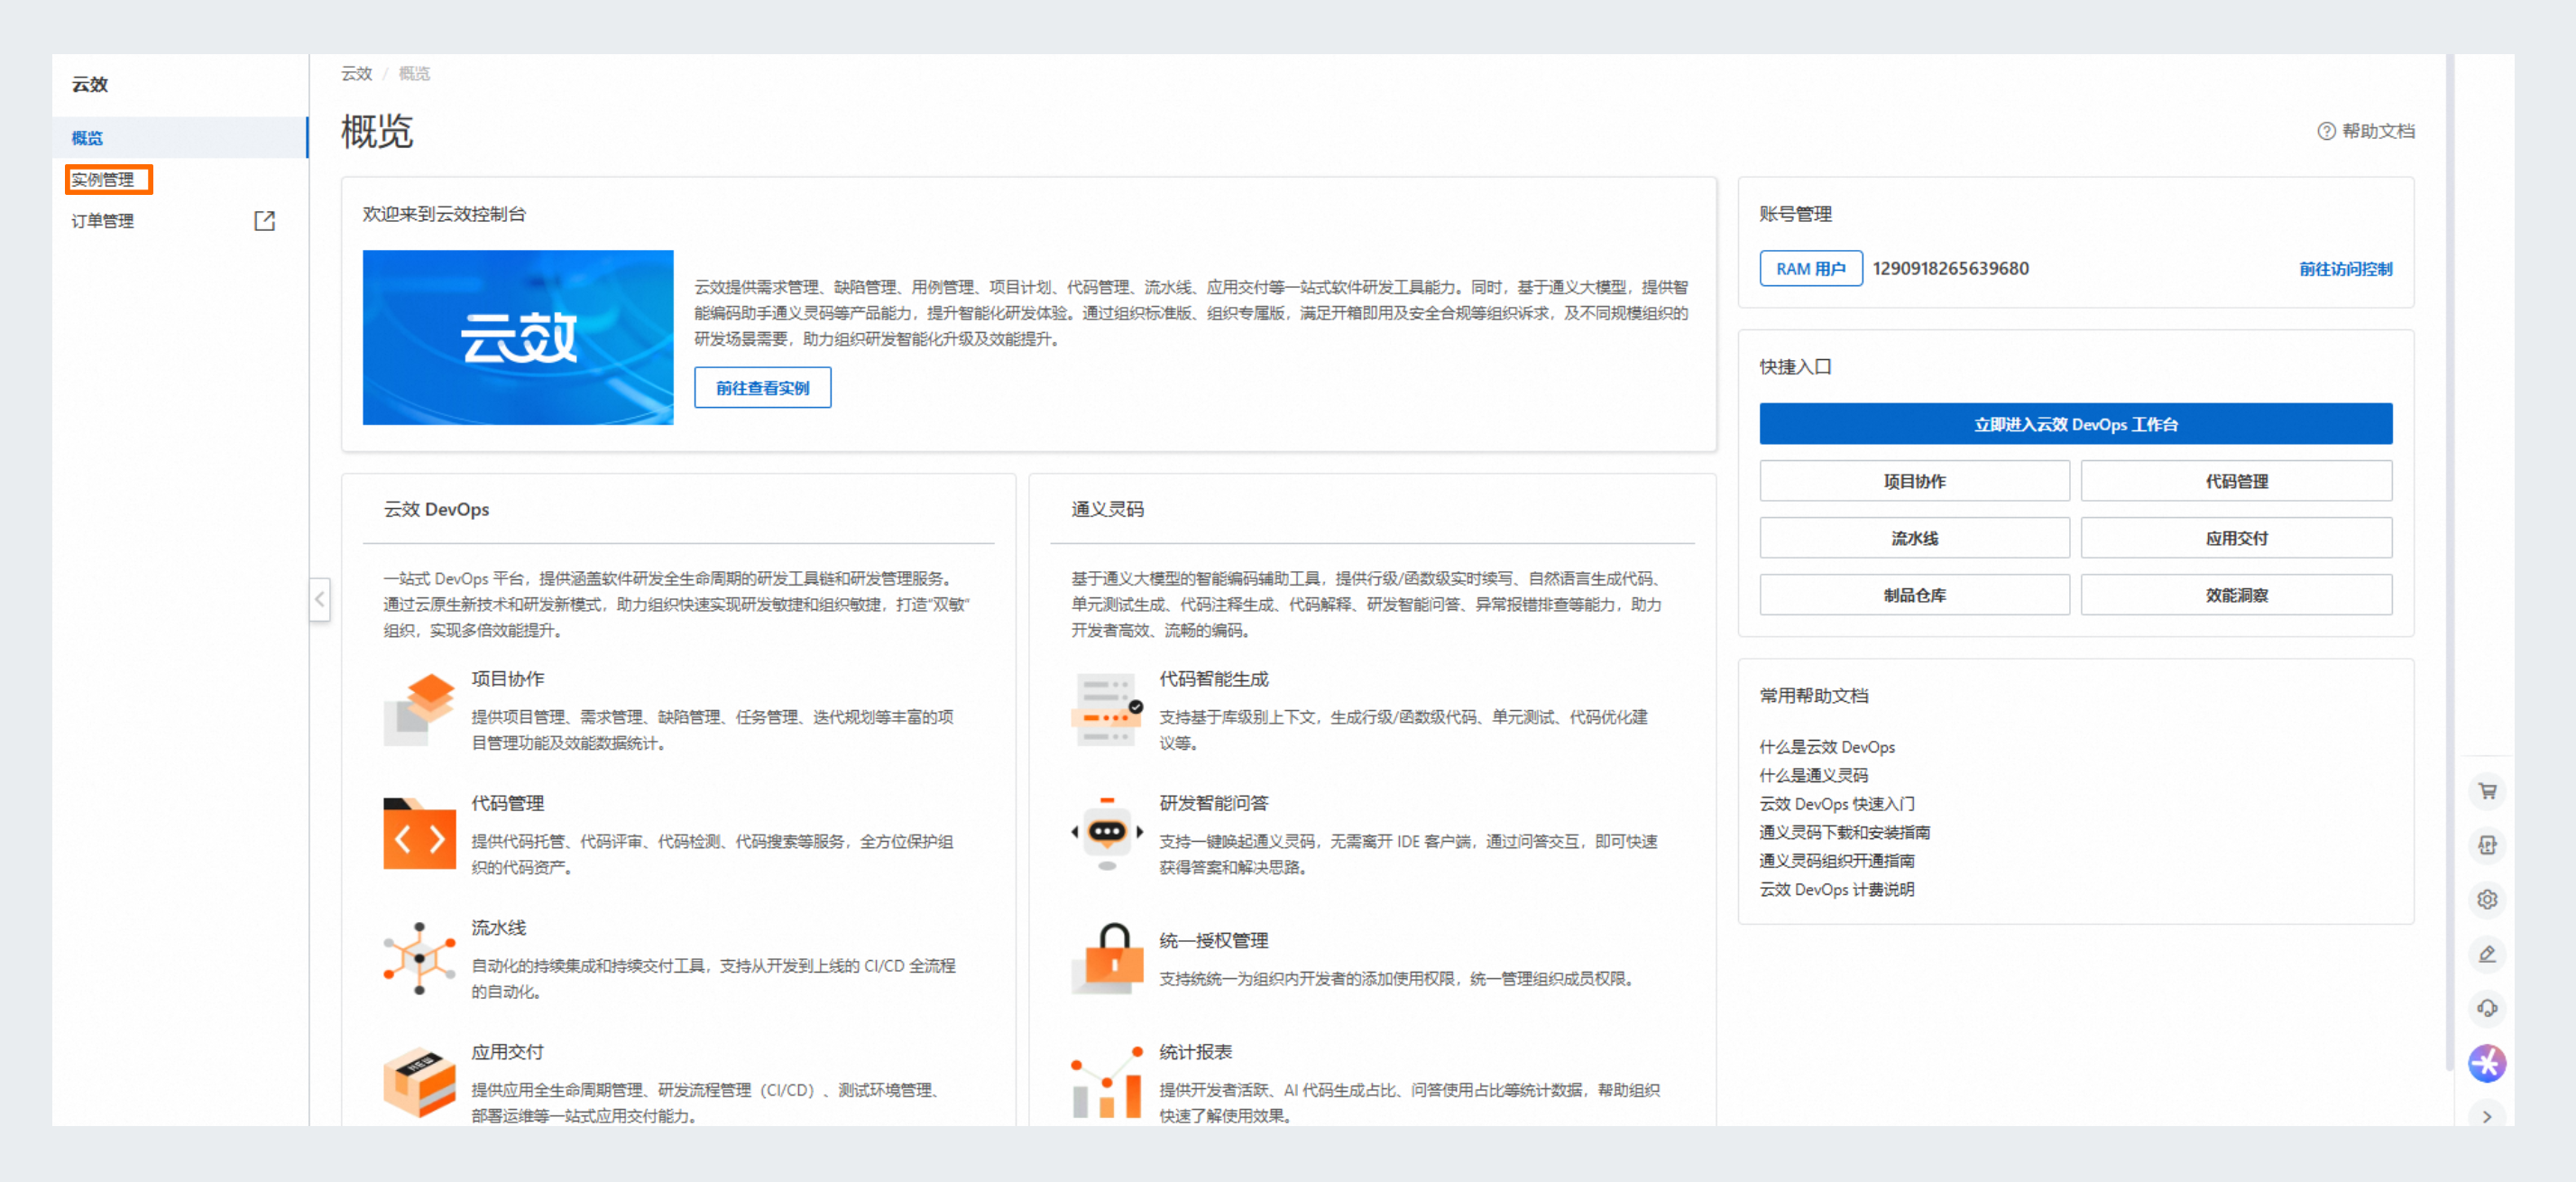Open help doc 什么是云效 DevOps
Viewport: 2576px width, 1182px height.
(1827, 747)
